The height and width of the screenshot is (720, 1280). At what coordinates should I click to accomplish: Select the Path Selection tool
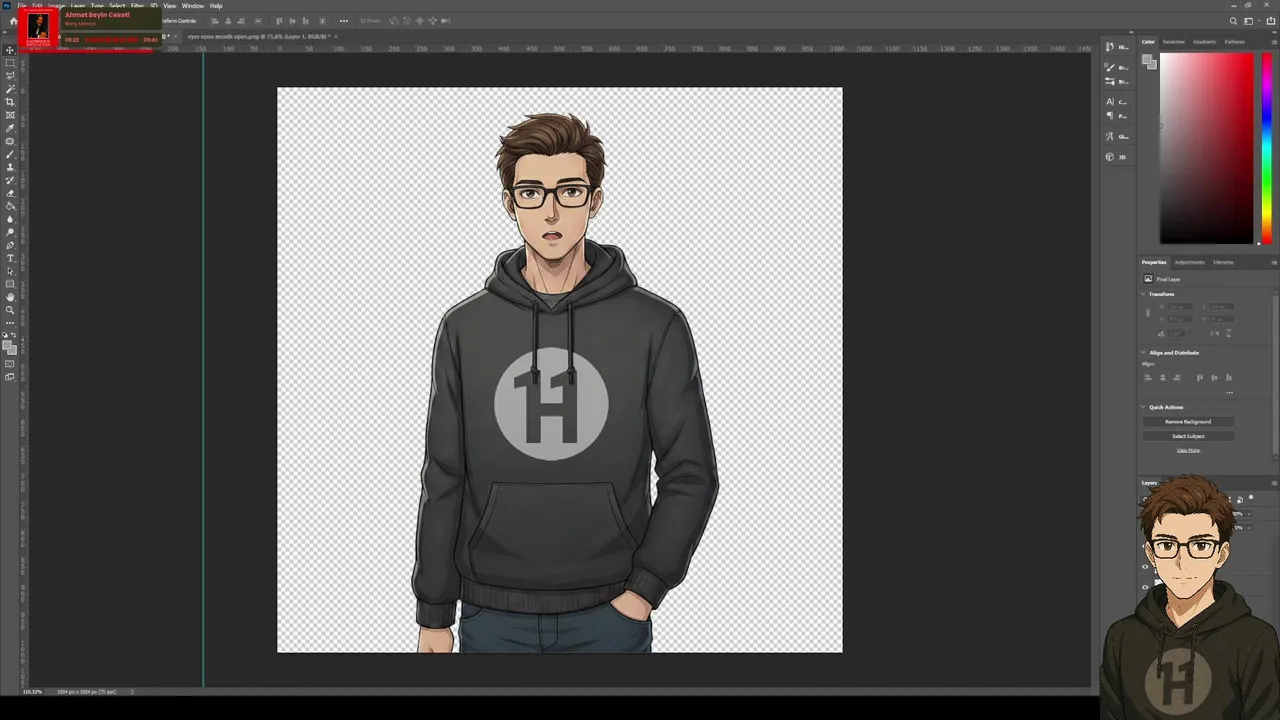coord(11,271)
